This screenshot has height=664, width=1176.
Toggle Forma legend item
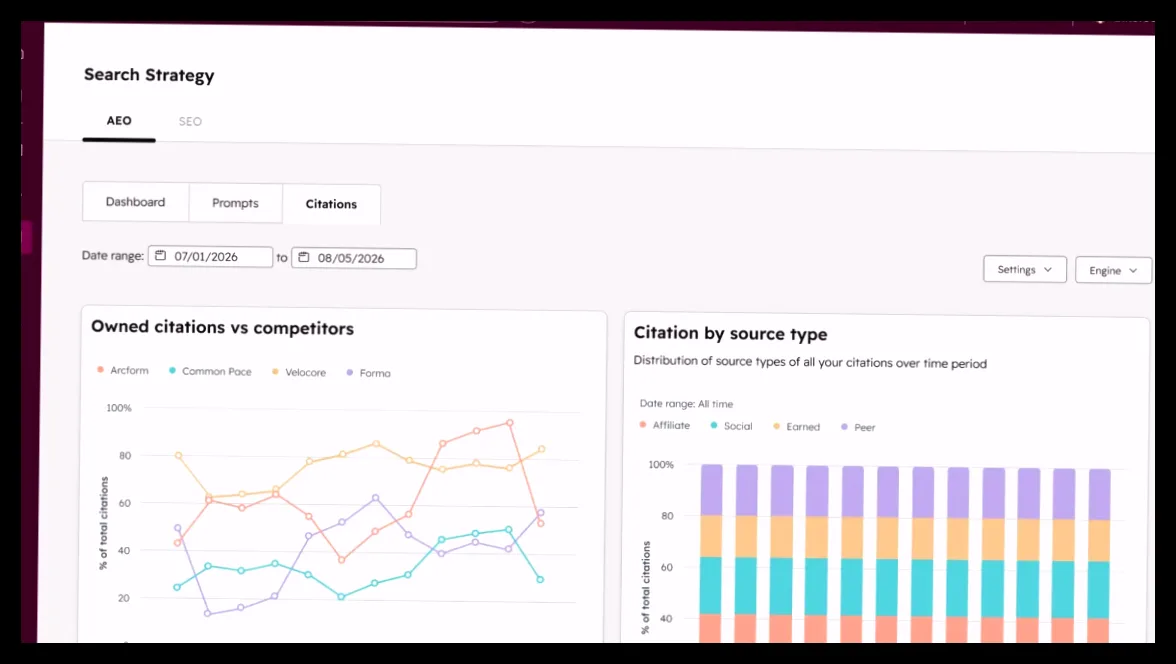368,373
